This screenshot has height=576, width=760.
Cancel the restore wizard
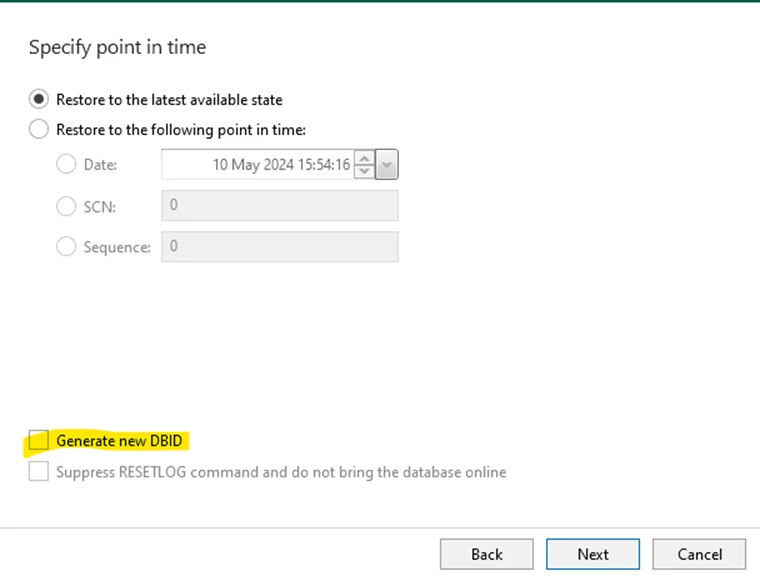(x=699, y=554)
